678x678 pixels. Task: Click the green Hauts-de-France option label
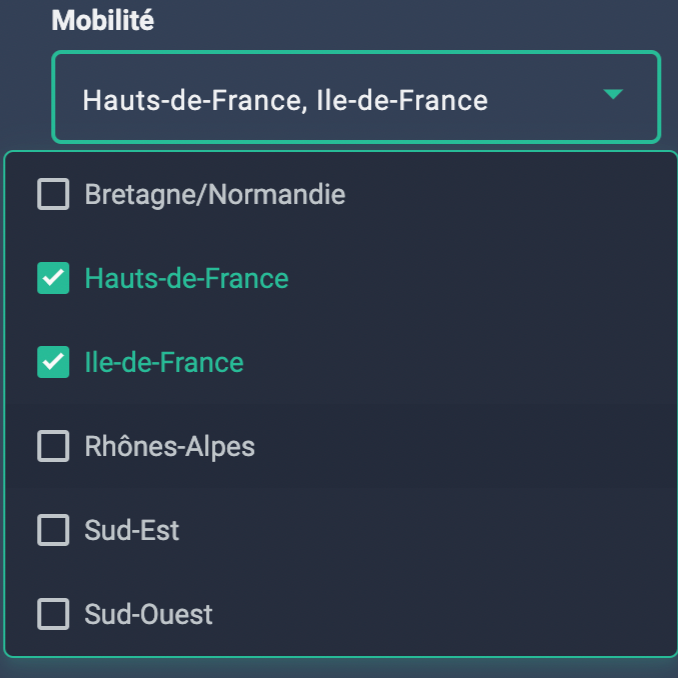(x=186, y=278)
